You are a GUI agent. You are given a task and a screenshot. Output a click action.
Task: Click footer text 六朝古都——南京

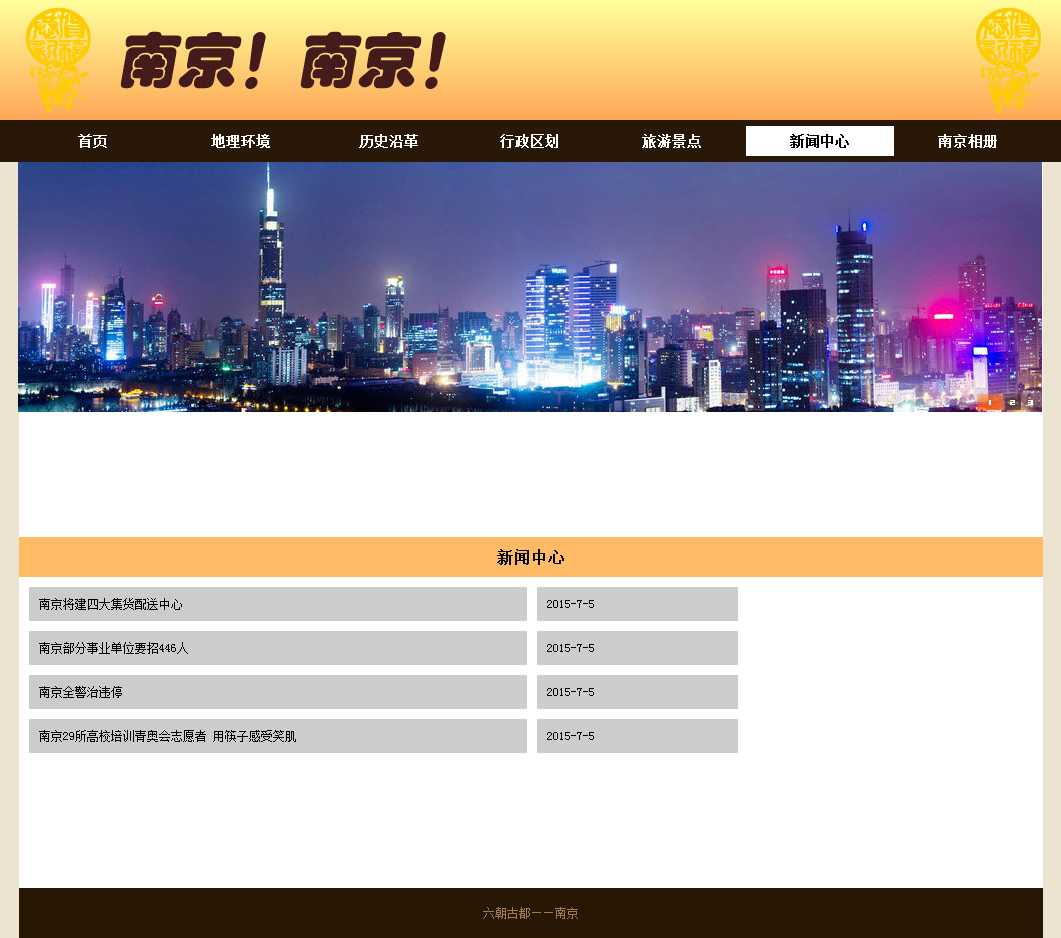530,913
